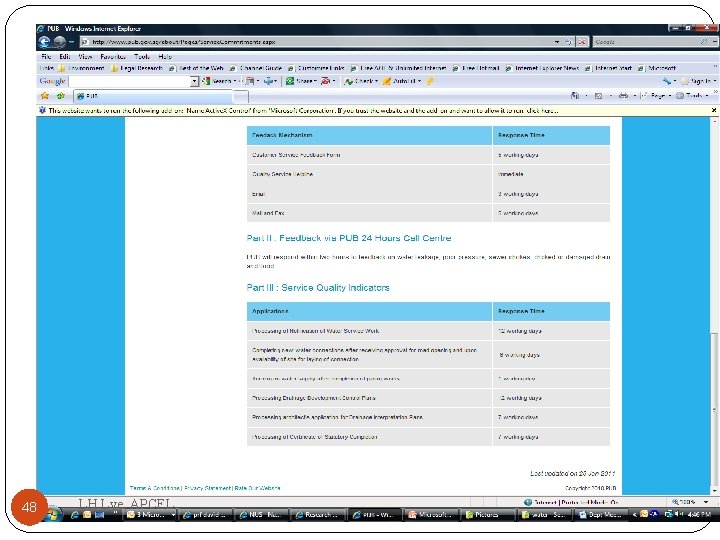Click the 'Part II : Feedback via PUB 24 Hours Call Centre' heading
Viewport: 720px width, 540px height.
(x=349, y=238)
